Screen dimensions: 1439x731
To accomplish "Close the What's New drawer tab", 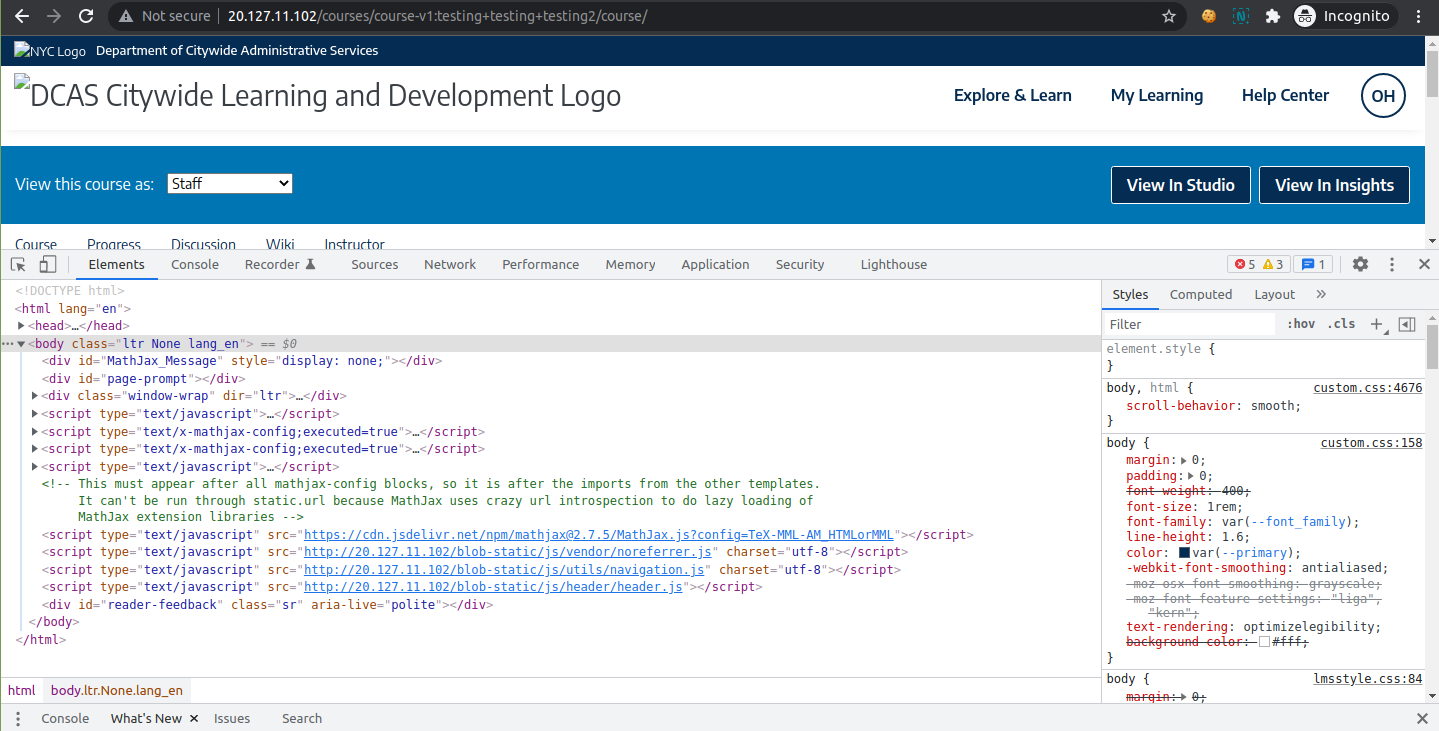I will coord(194,718).
